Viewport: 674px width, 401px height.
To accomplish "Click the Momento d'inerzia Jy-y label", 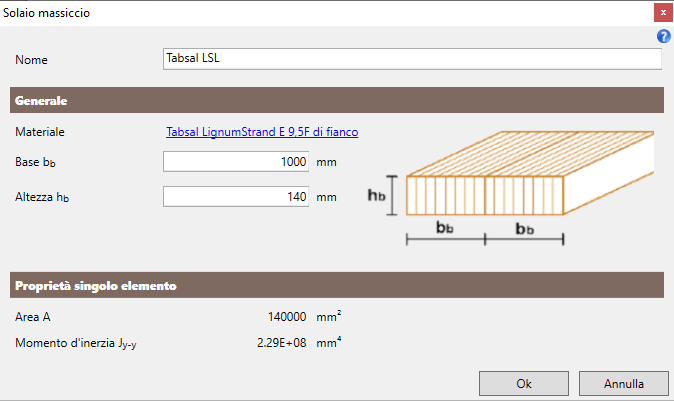I will 76,343.
